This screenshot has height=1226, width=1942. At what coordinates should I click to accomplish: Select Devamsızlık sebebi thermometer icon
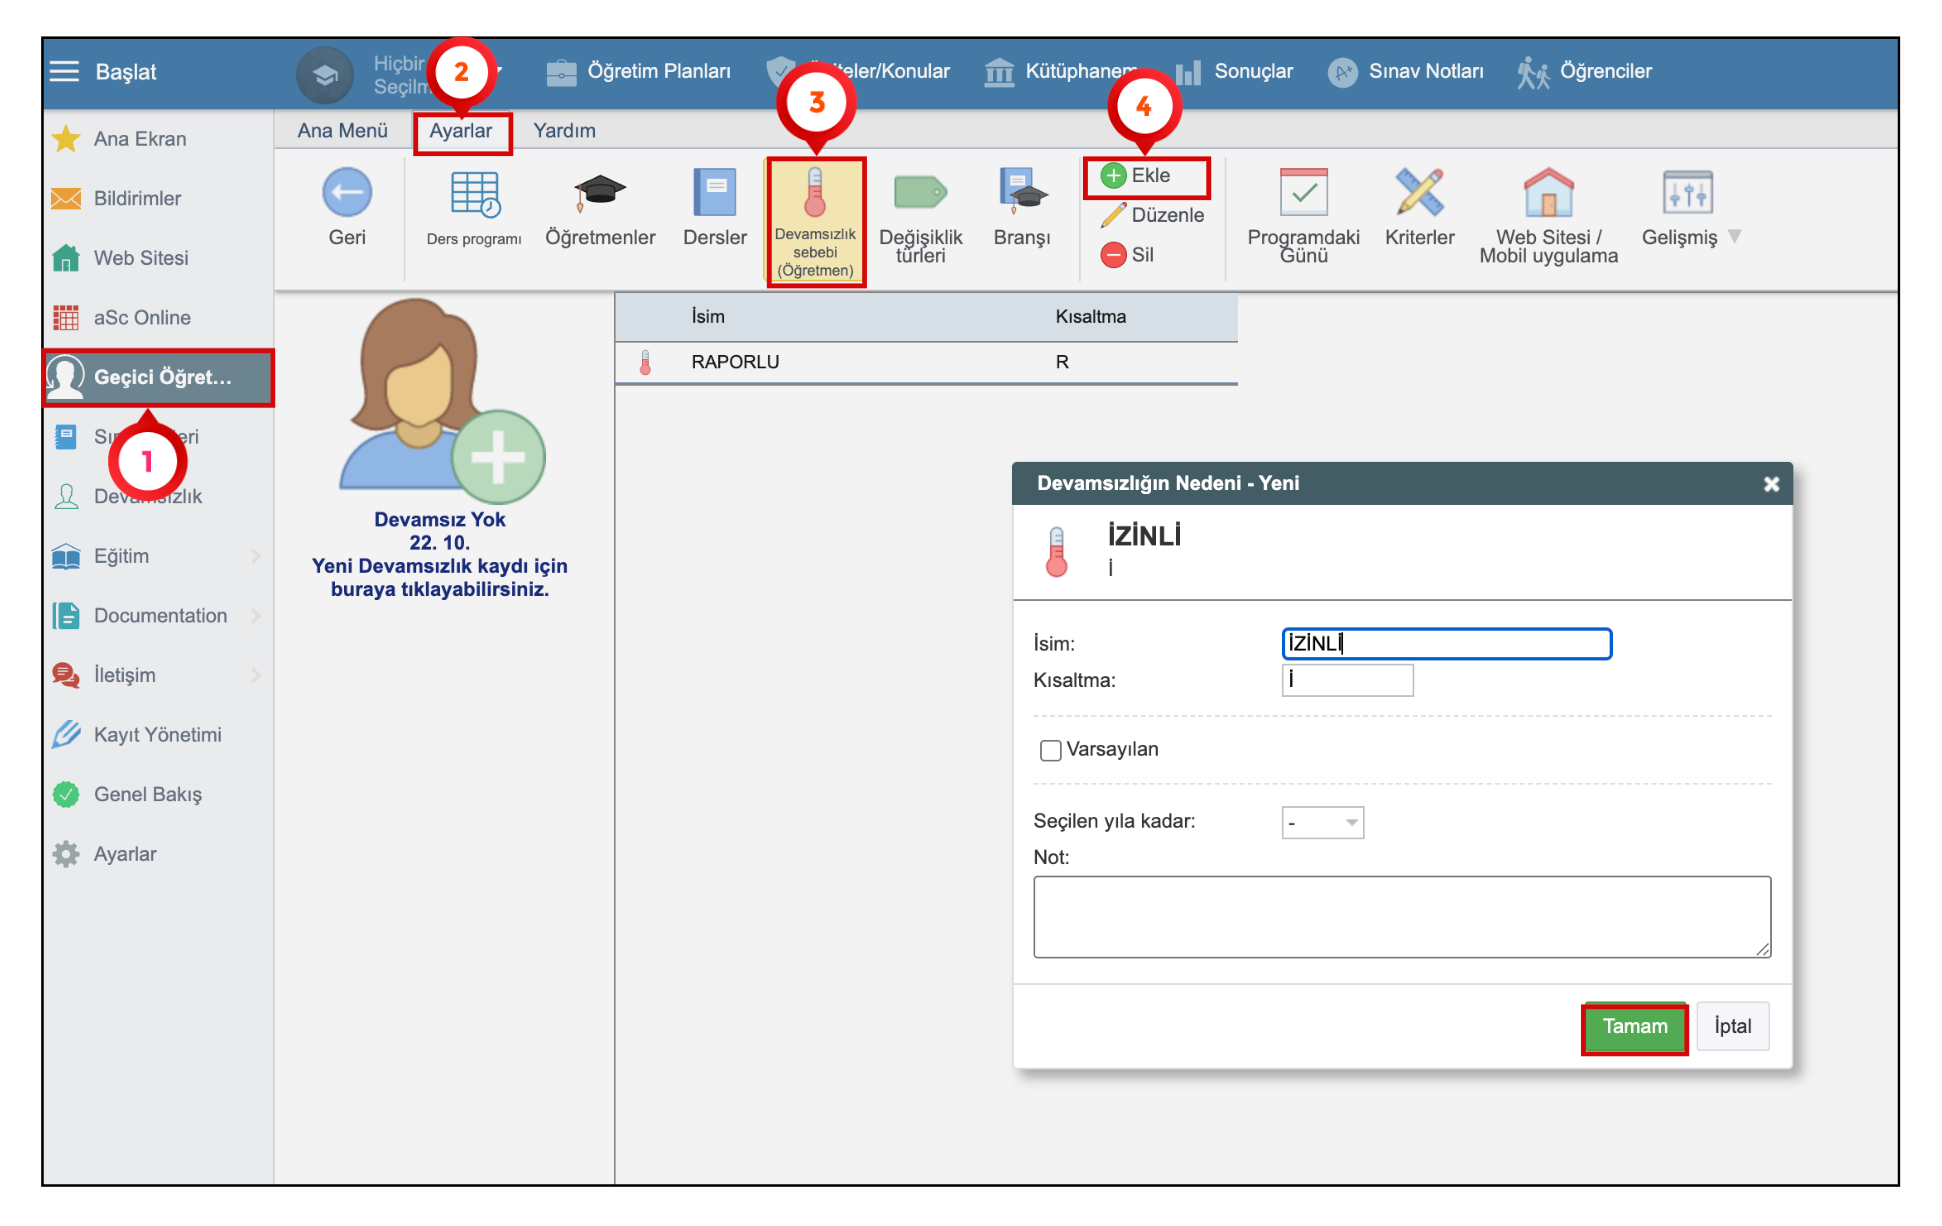click(815, 193)
